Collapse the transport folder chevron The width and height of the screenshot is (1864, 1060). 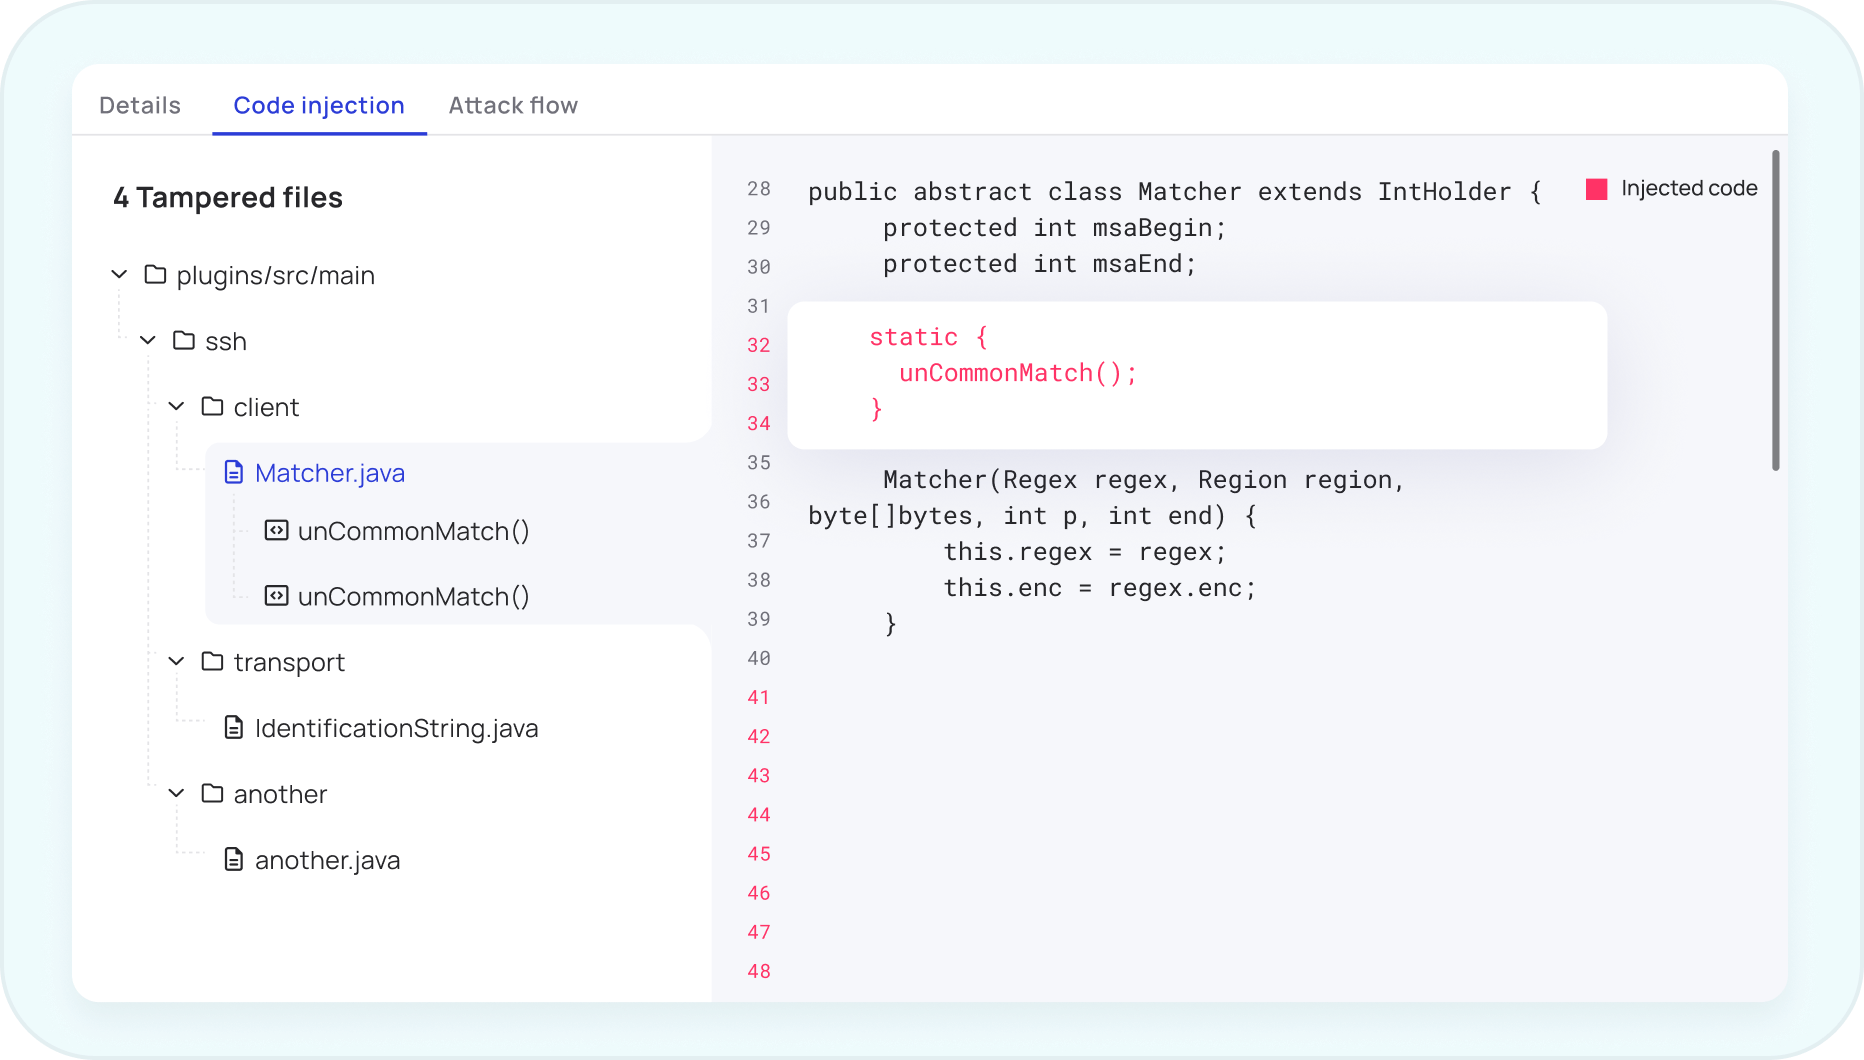(x=176, y=662)
